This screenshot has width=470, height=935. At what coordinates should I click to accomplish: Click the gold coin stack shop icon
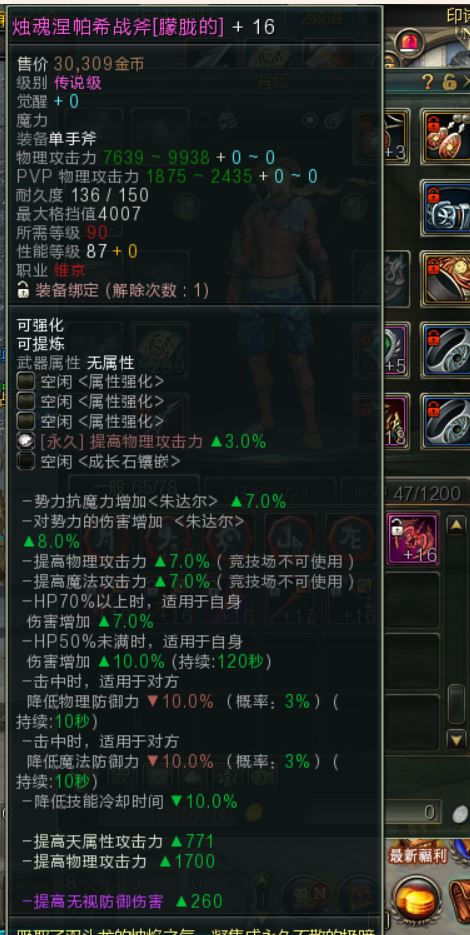tap(418, 901)
